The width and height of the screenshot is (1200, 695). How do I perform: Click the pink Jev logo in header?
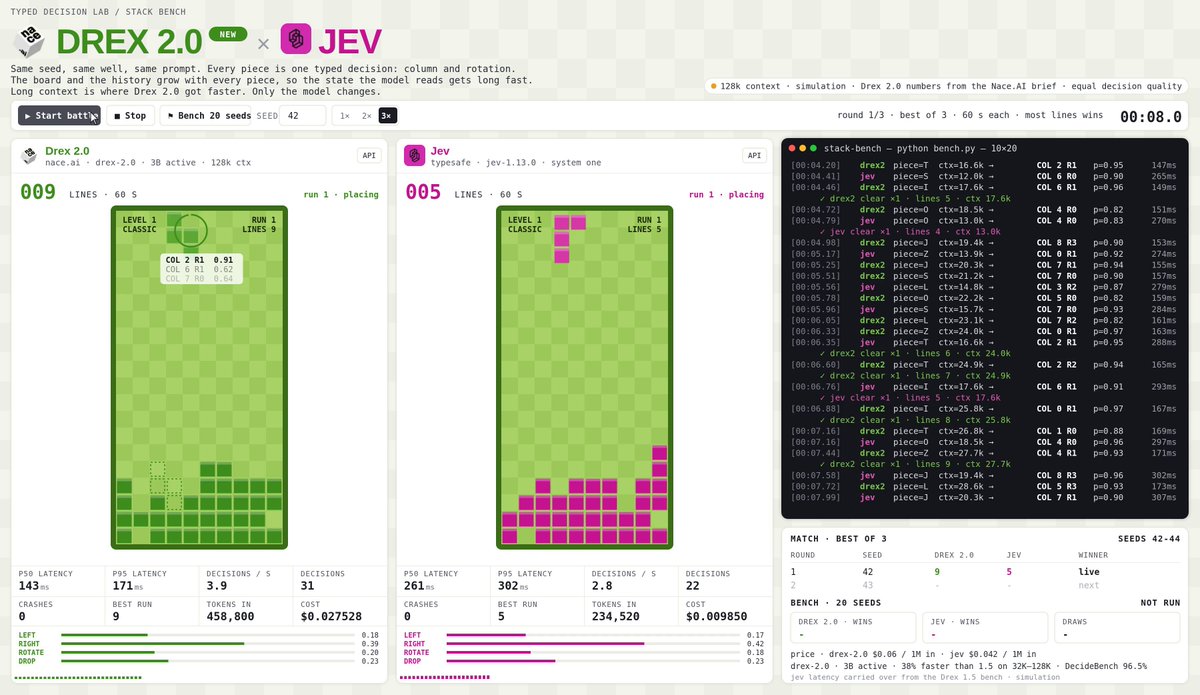pos(297,40)
